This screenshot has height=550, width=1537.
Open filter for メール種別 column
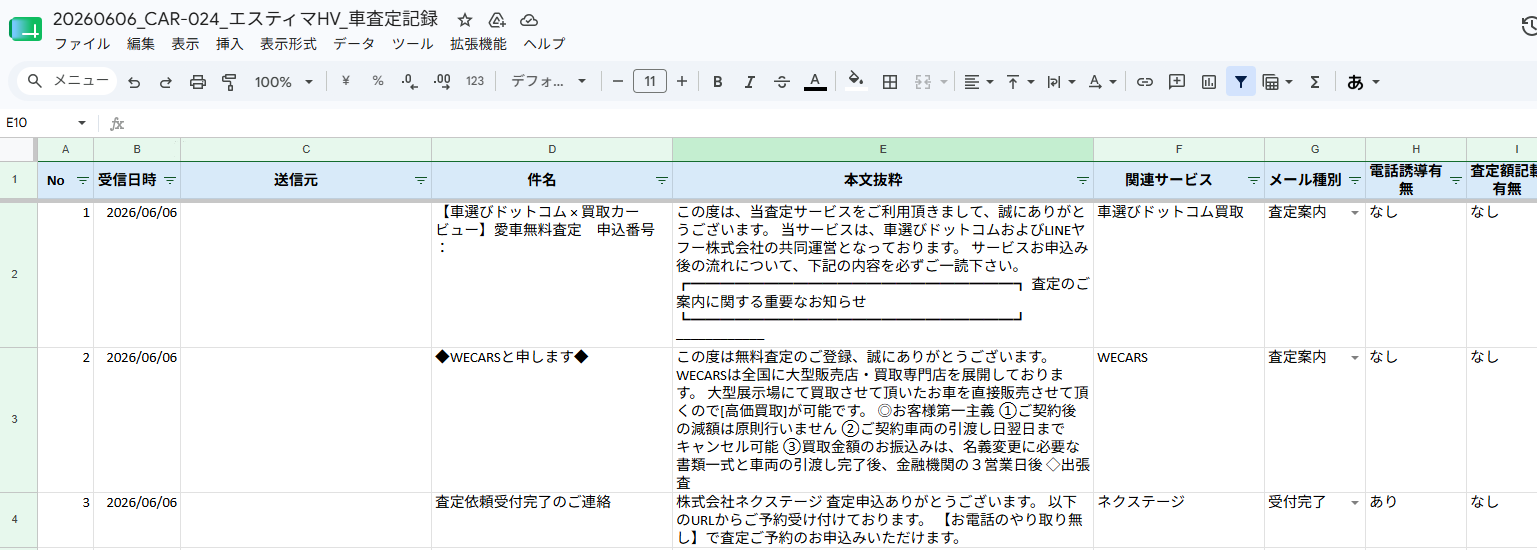coord(1354,180)
